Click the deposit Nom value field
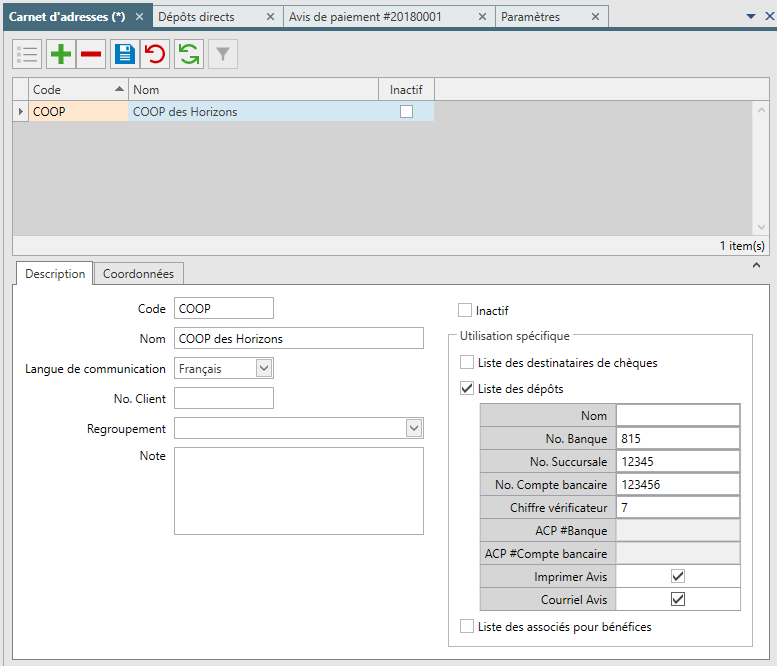Viewport: 777px width, 666px height. pyautogui.click(x=678, y=415)
